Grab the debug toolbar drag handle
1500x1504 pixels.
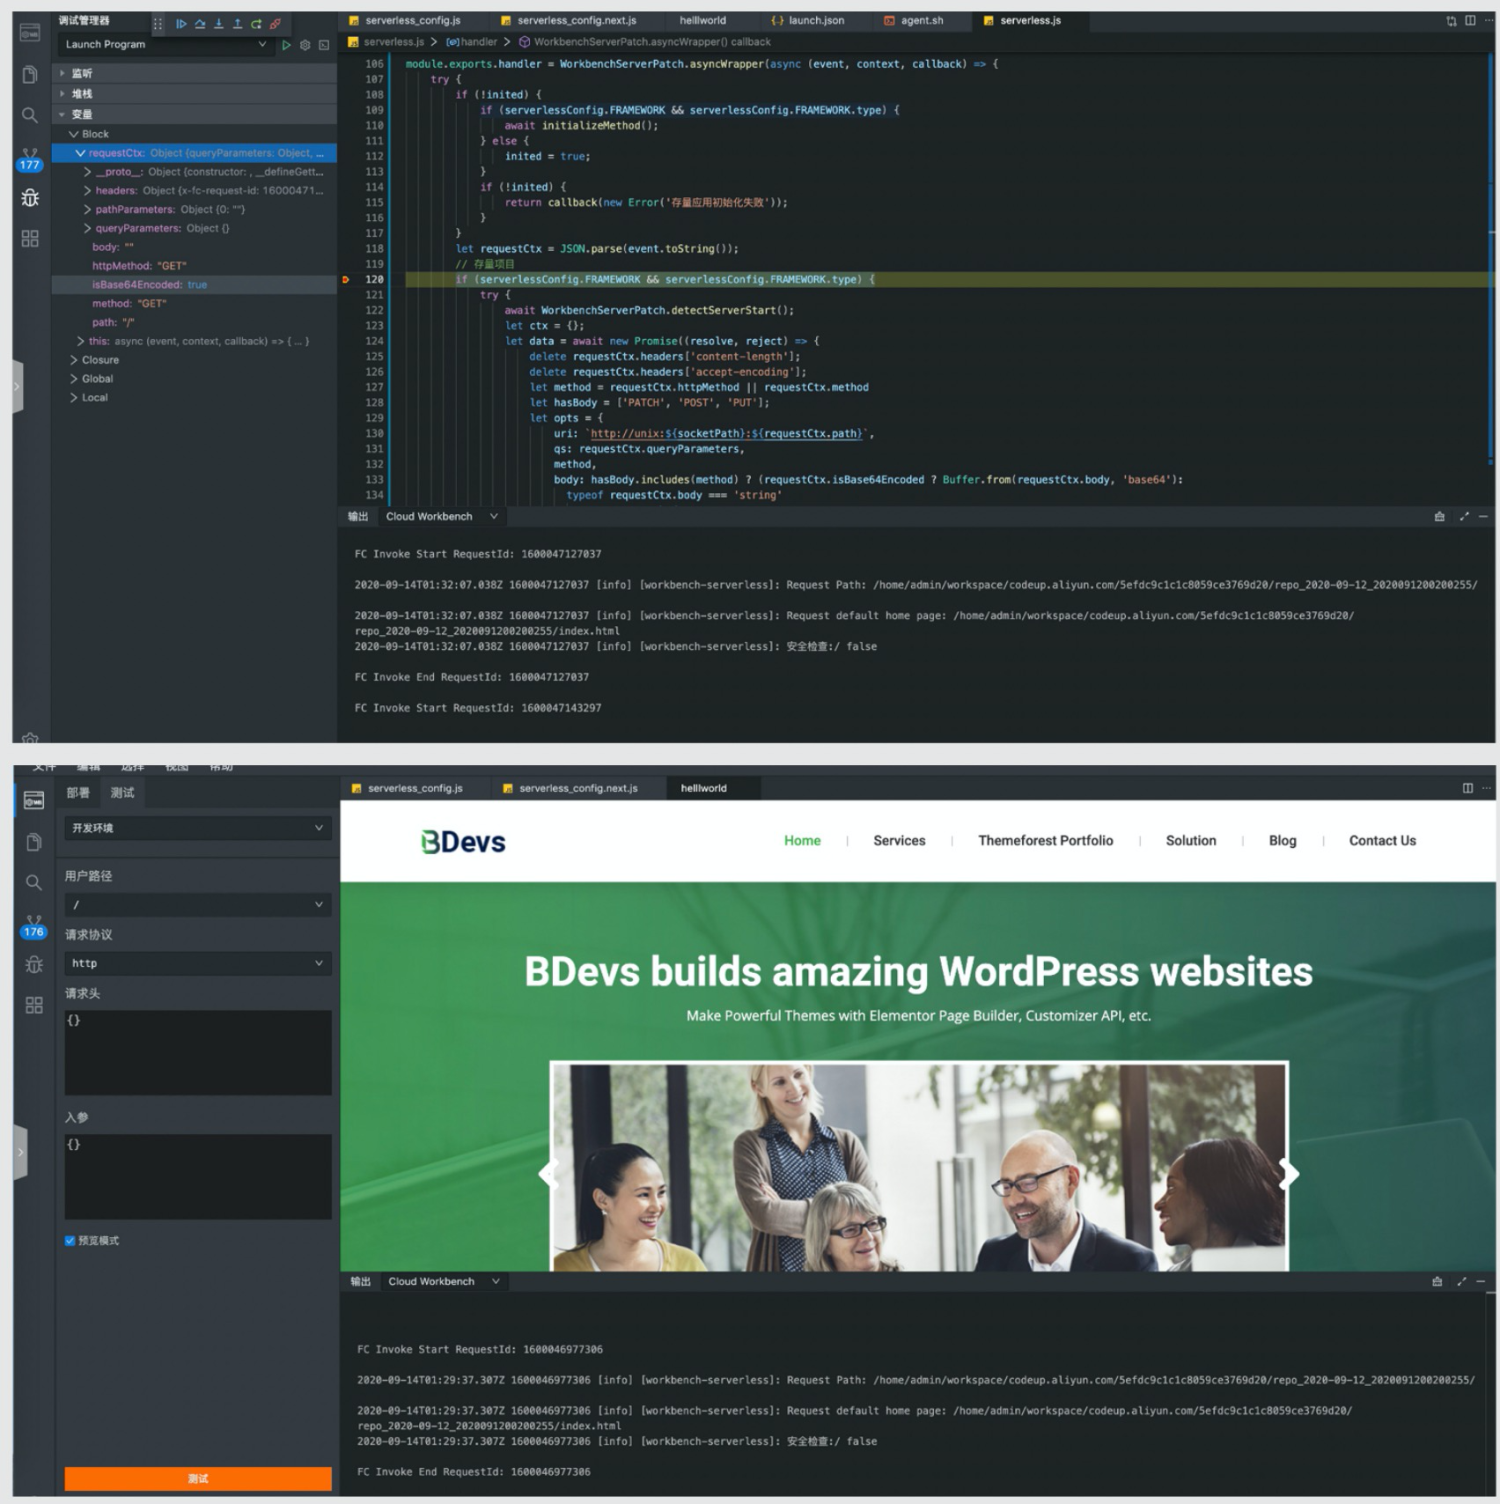click(158, 23)
